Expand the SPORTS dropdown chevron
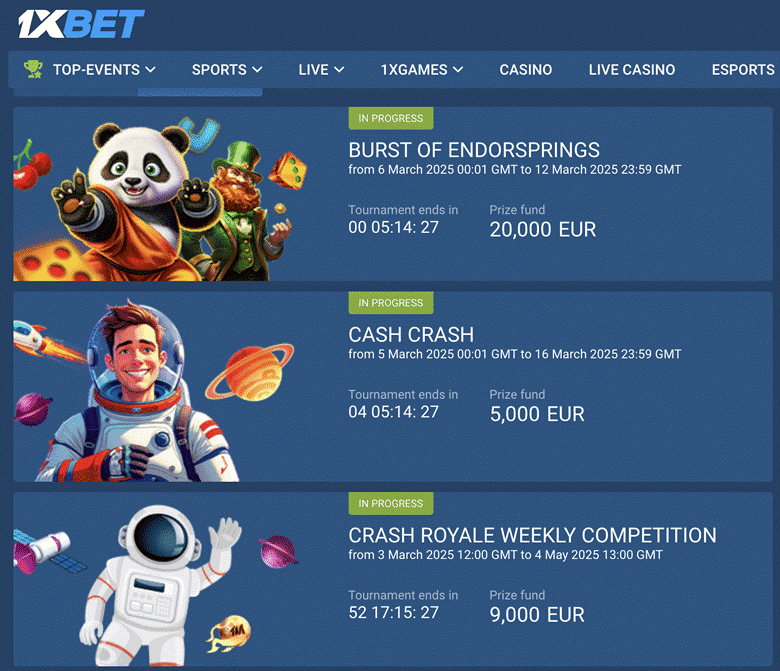 click(257, 70)
